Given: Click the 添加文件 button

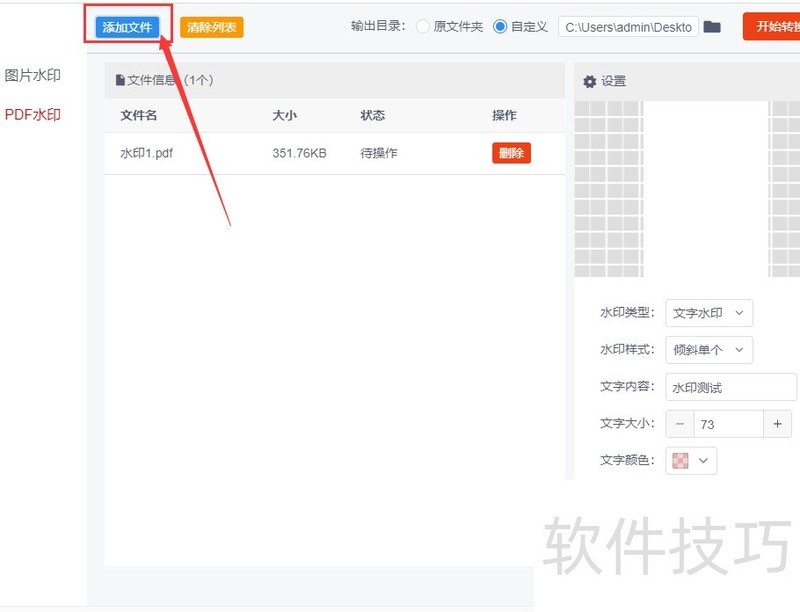Looking at the screenshot, I should click(x=127, y=27).
